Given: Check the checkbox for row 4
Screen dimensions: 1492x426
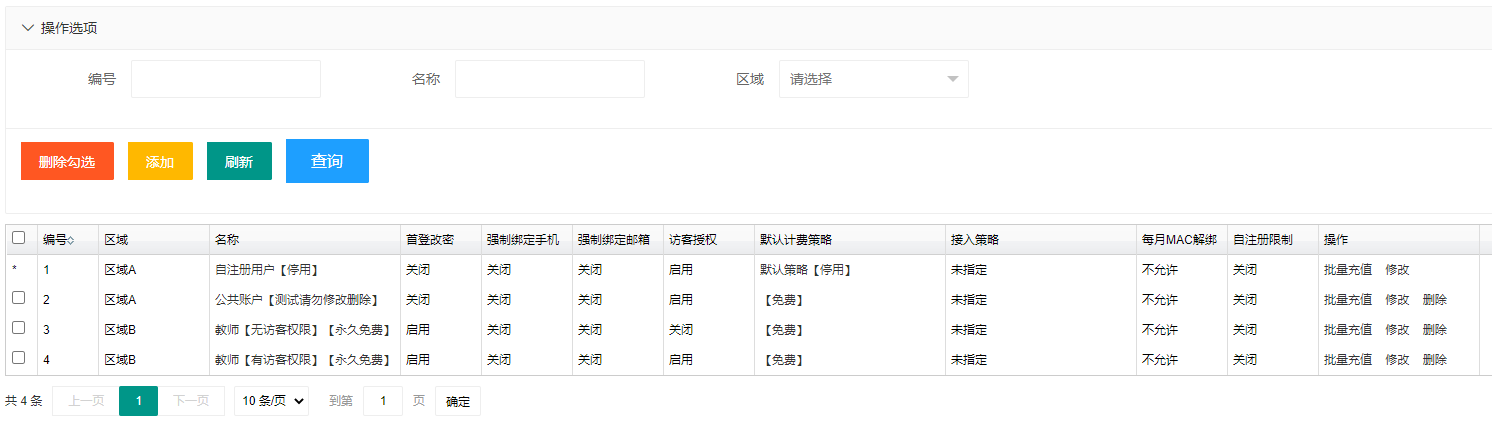Looking at the screenshot, I should coord(18,358).
